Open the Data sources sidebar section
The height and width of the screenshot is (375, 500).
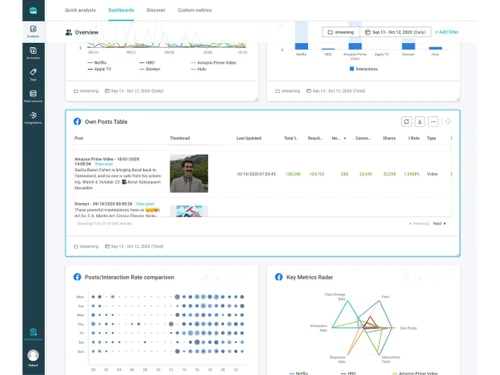[33, 96]
